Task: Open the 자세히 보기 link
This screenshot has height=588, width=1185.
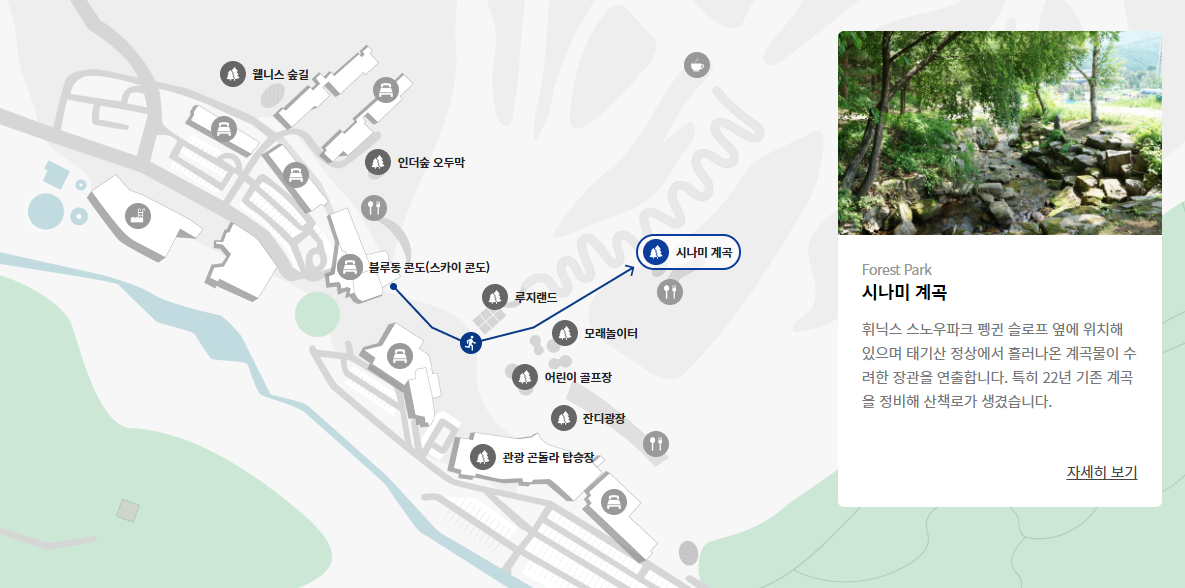Action: tap(1101, 472)
